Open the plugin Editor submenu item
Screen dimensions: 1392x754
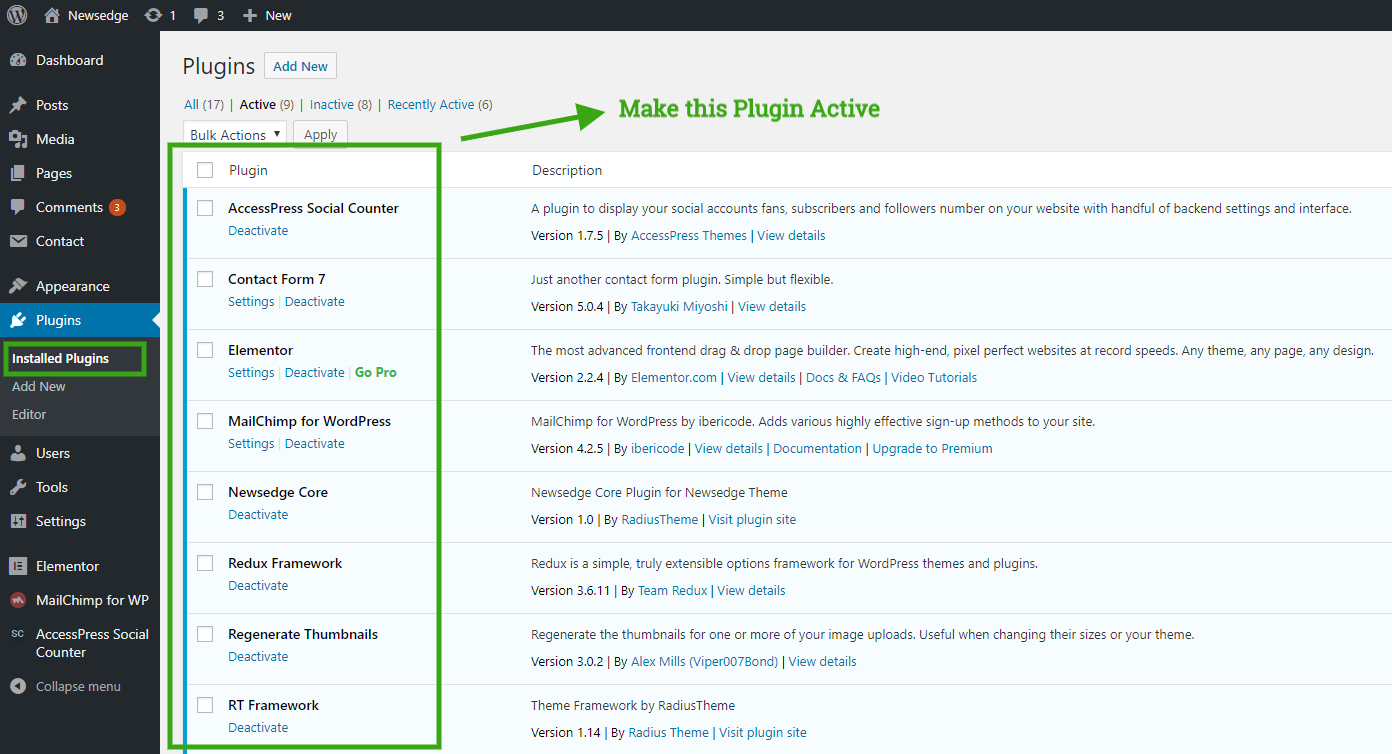click(29, 414)
